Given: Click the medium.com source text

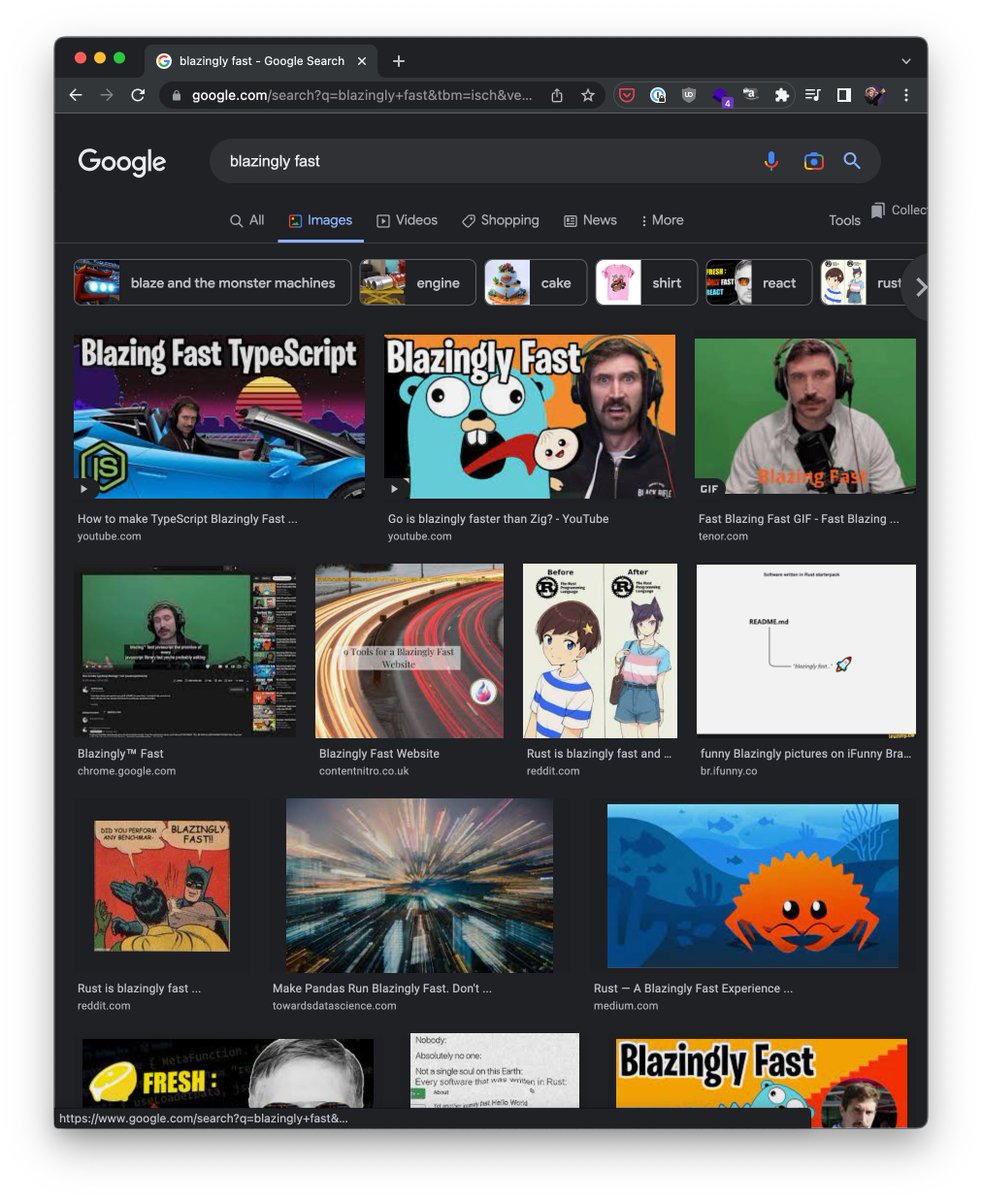Looking at the screenshot, I should pyautogui.click(x=626, y=1005).
